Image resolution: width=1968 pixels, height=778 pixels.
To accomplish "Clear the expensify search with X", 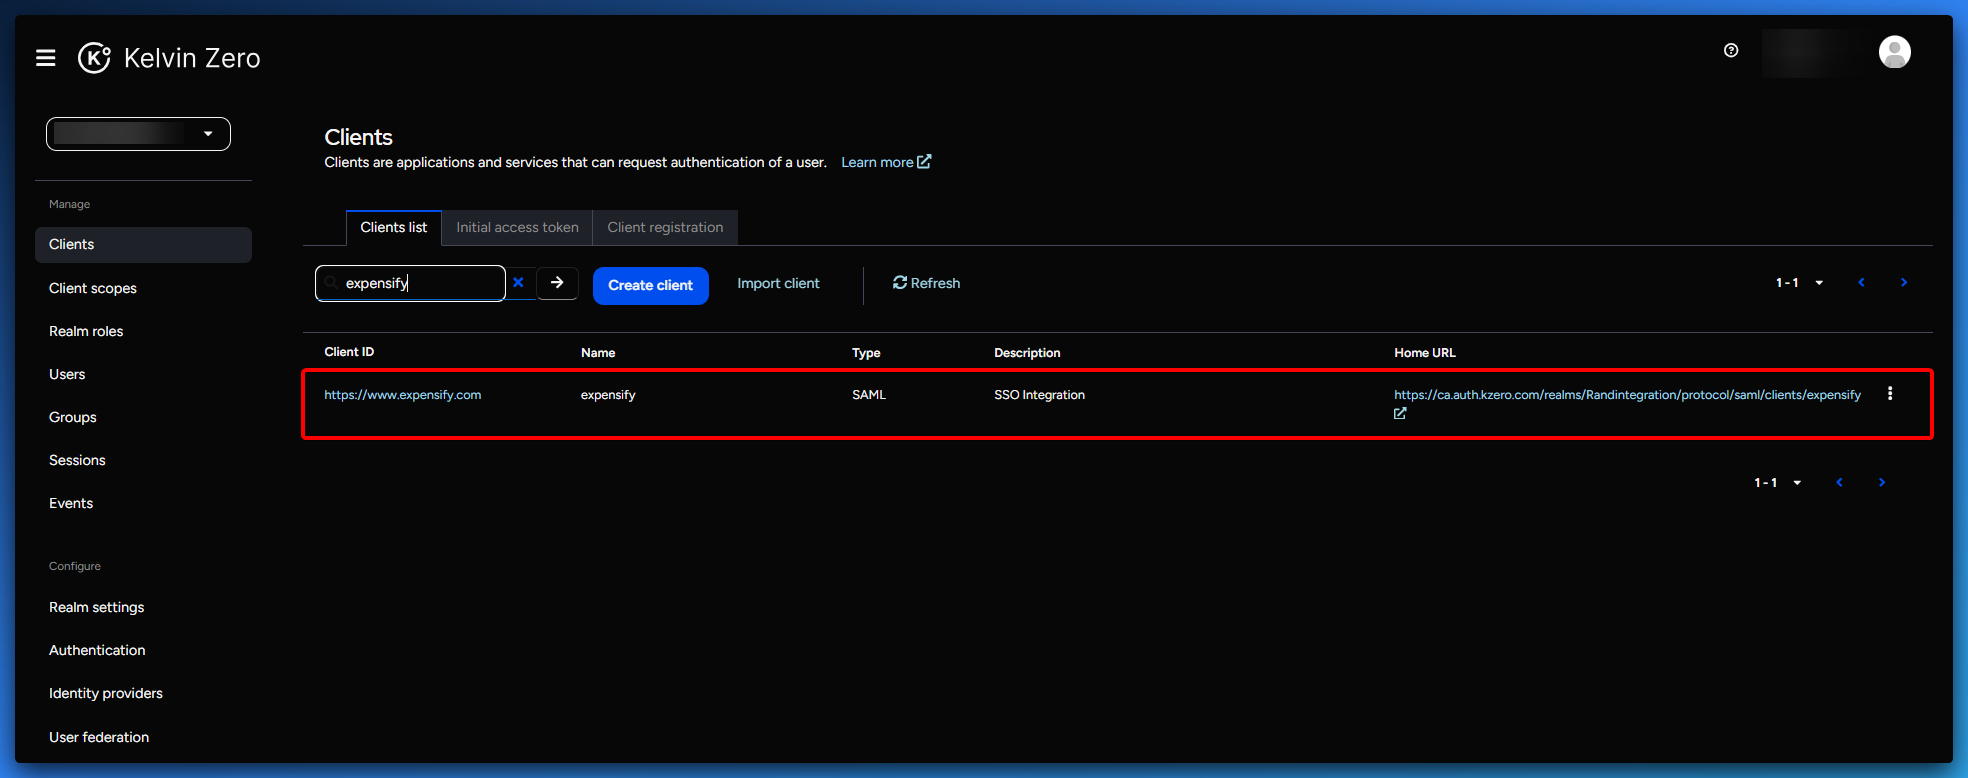I will pyautogui.click(x=518, y=283).
